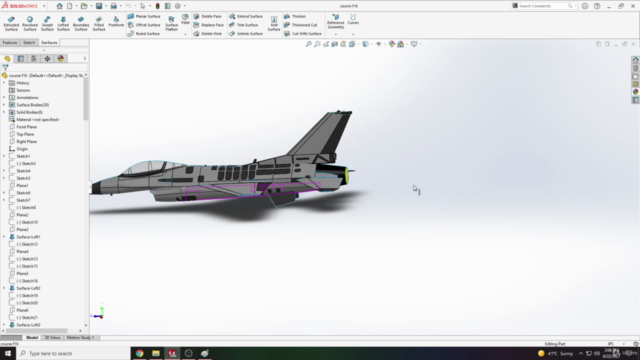This screenshot has width=640, height=360.
Task: Select the Freeform tool
Action: 116,22
